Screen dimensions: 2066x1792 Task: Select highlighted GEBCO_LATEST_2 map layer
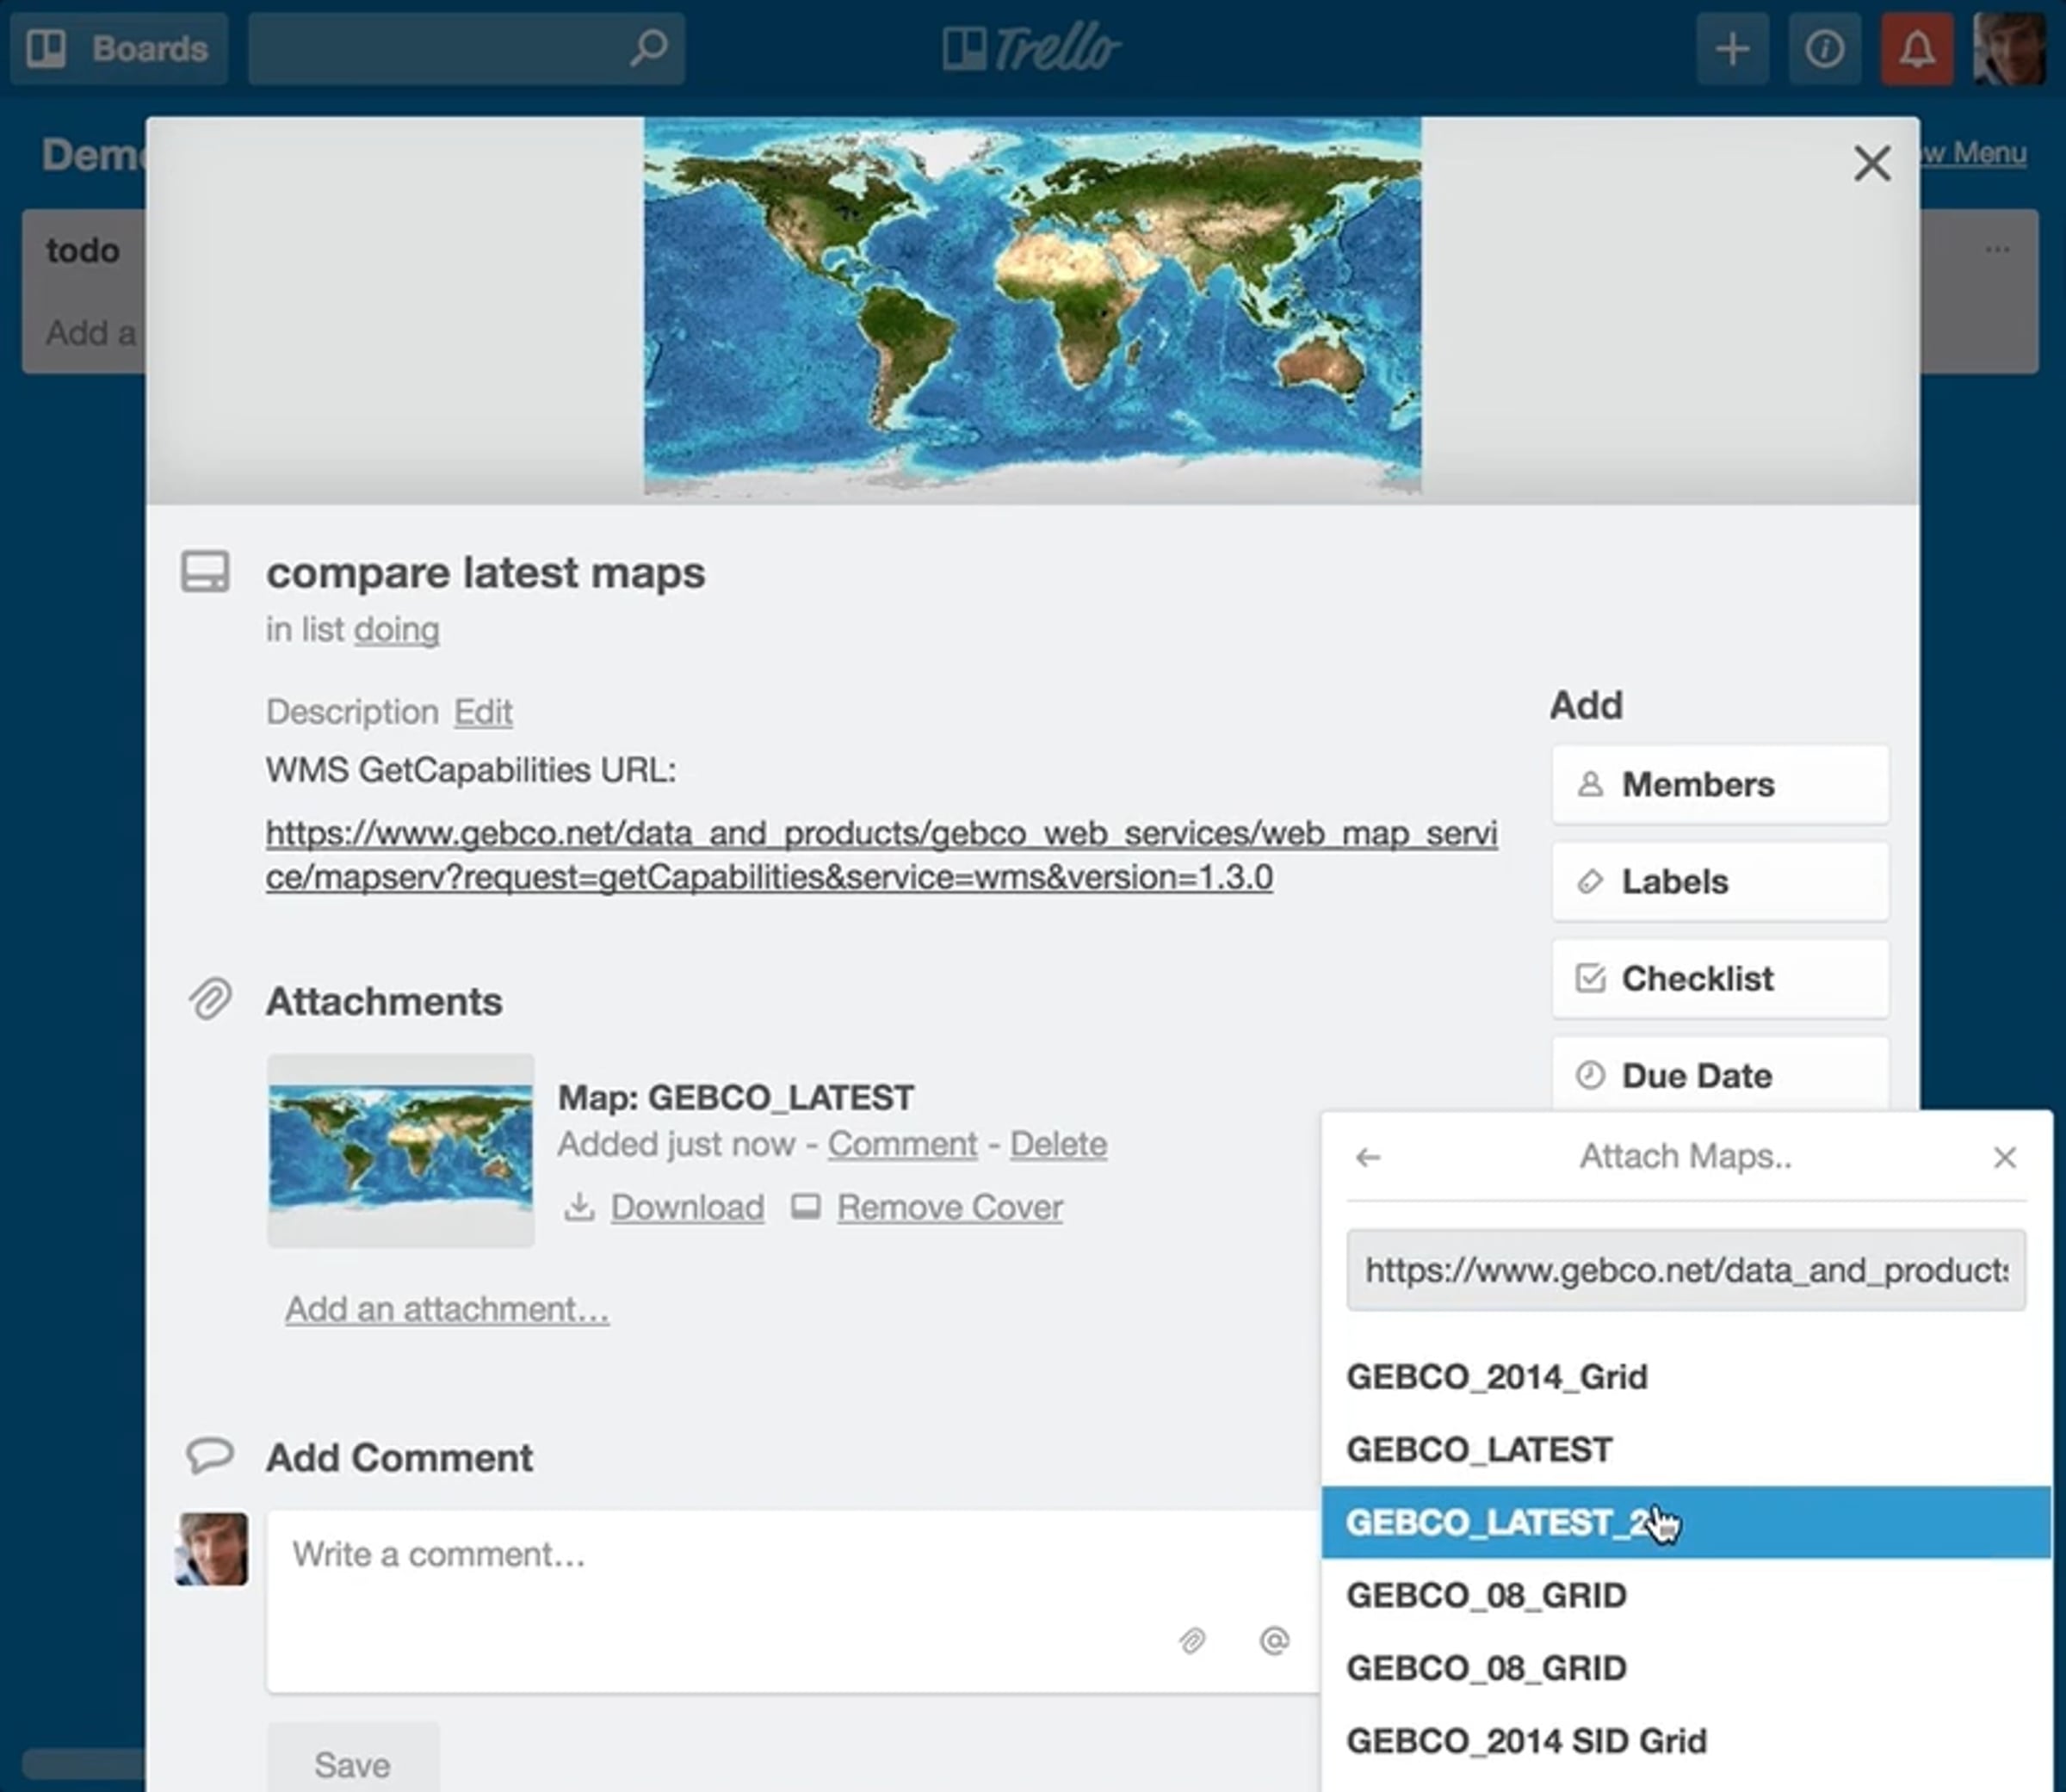click(1686, 1522)
